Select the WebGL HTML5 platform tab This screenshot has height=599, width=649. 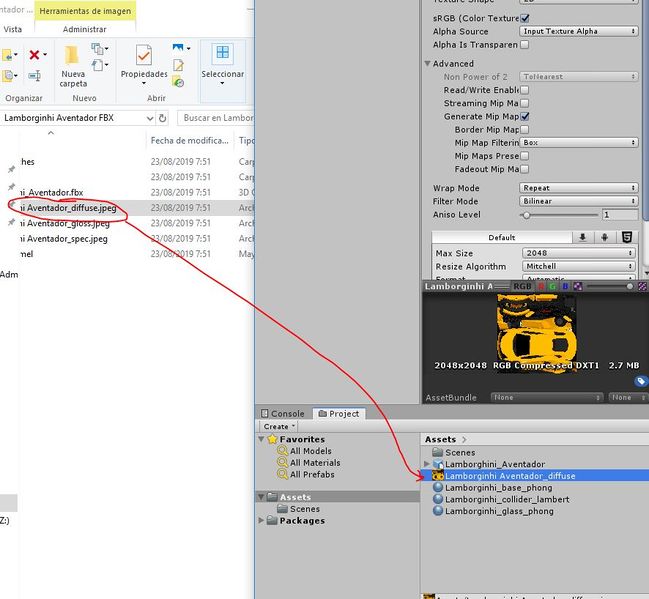[x=627, y=237]
